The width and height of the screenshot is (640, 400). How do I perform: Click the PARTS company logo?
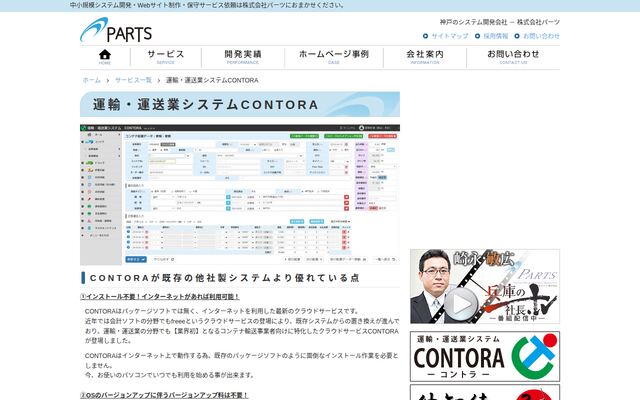coord(116,30)
